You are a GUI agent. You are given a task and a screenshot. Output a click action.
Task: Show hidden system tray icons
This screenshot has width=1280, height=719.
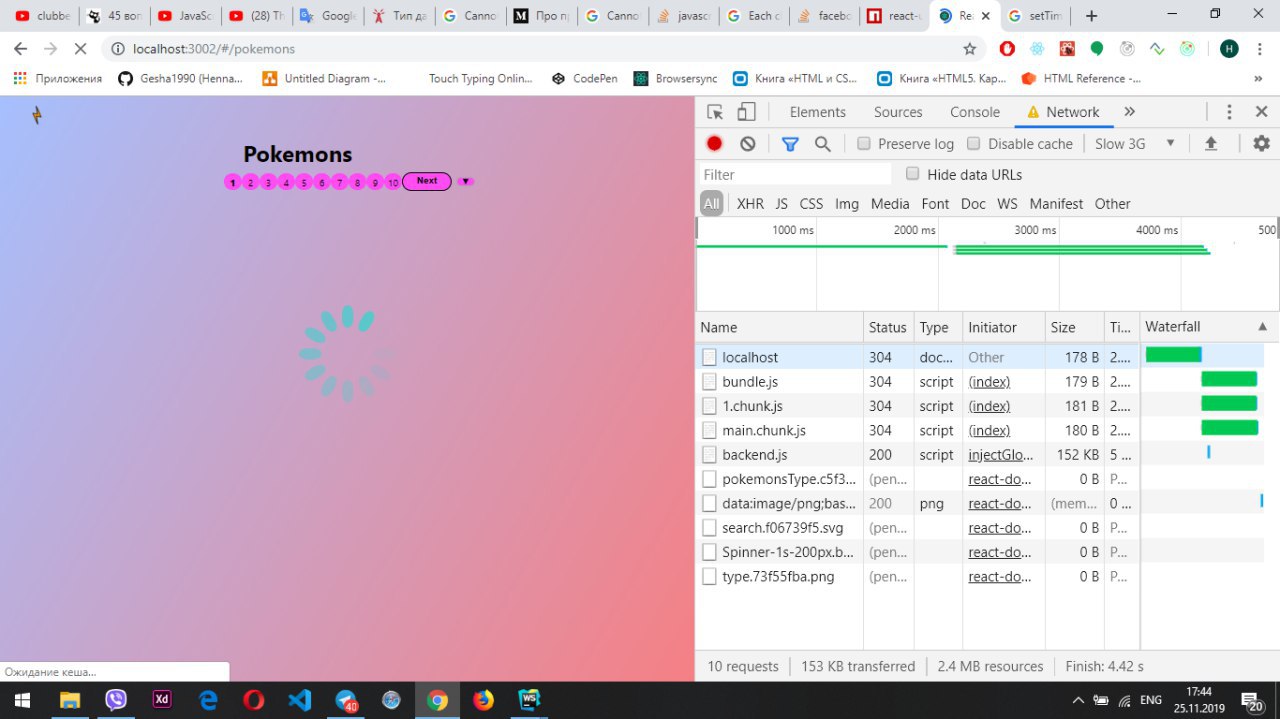(x=1078, y=700)
